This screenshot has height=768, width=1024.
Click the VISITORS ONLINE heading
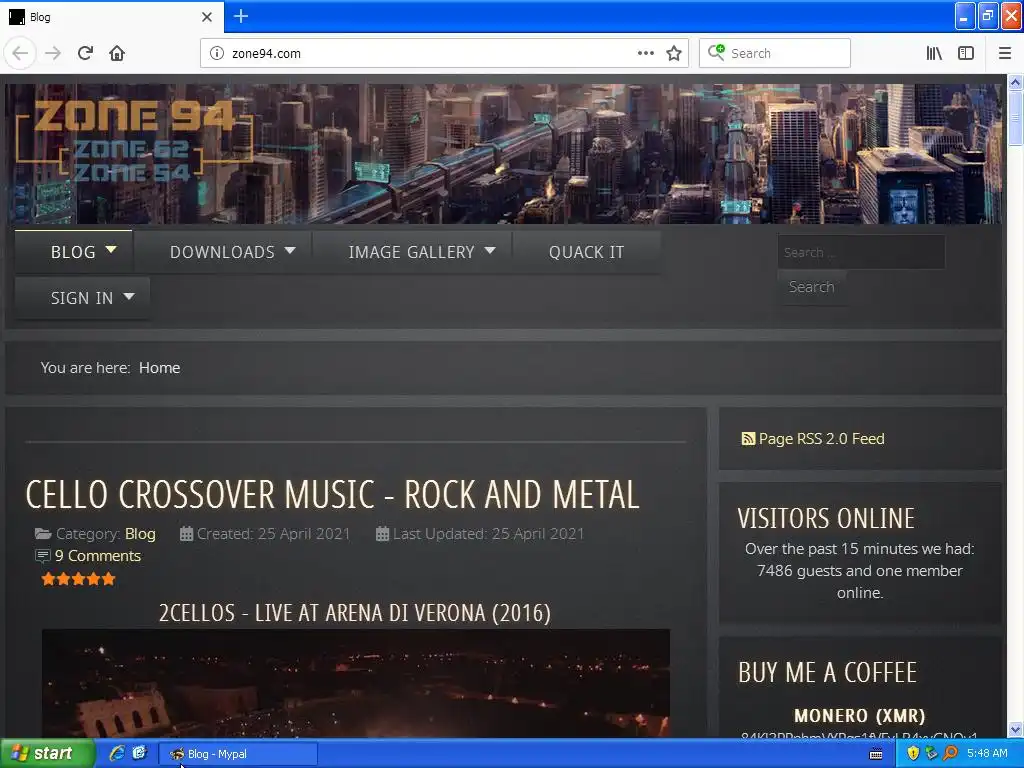pyautogui.click(x=826, y=519)
